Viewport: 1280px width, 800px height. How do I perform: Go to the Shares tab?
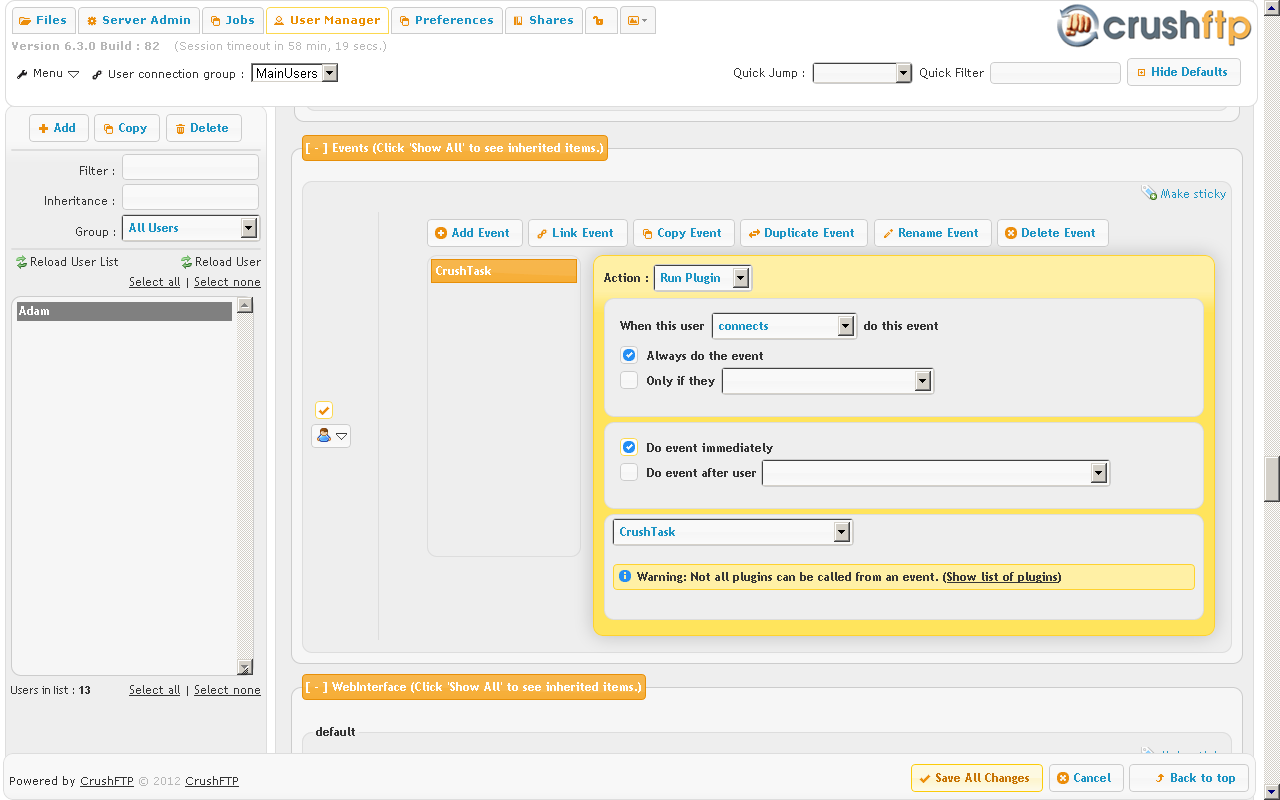pos(543,20)
